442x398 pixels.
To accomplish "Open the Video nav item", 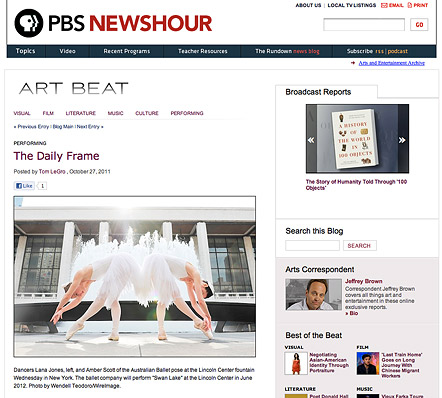I will coord(67,51).
